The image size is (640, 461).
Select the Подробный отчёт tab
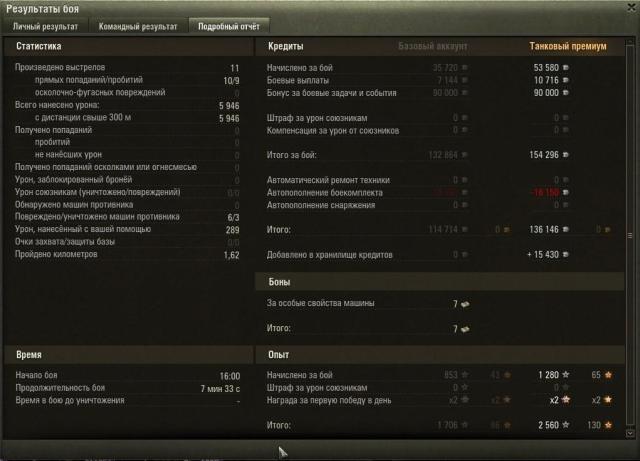pos(229,27)
